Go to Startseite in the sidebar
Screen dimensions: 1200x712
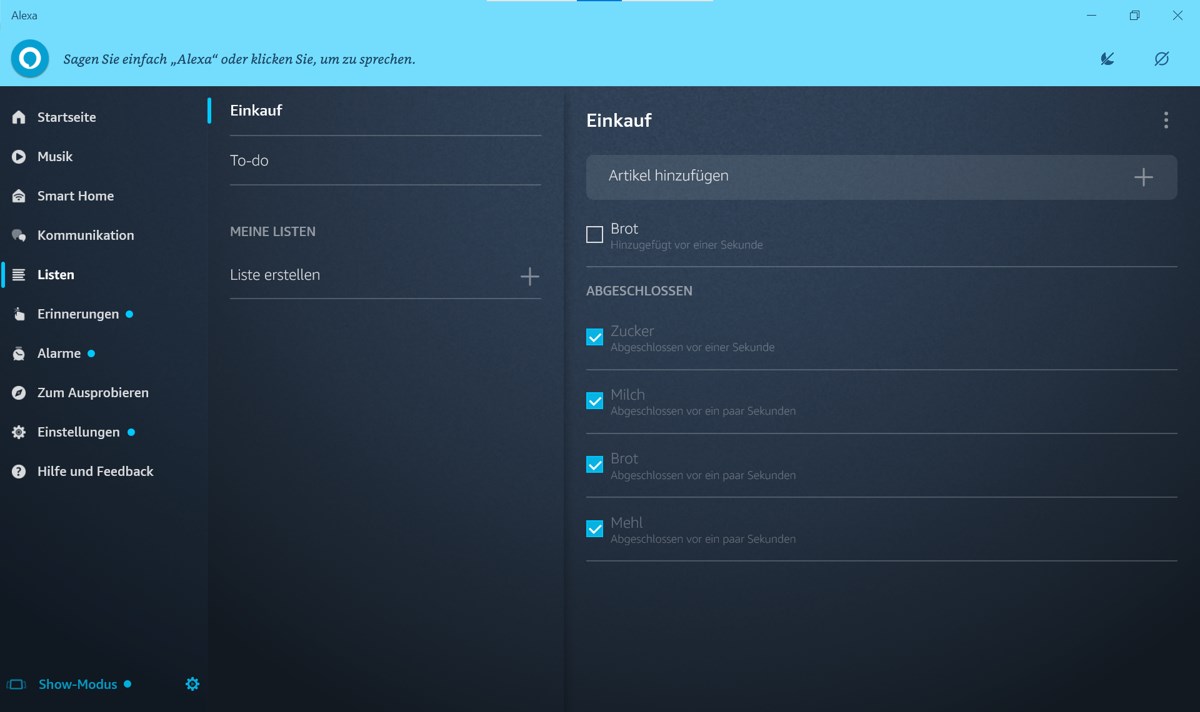coord(67,117)
